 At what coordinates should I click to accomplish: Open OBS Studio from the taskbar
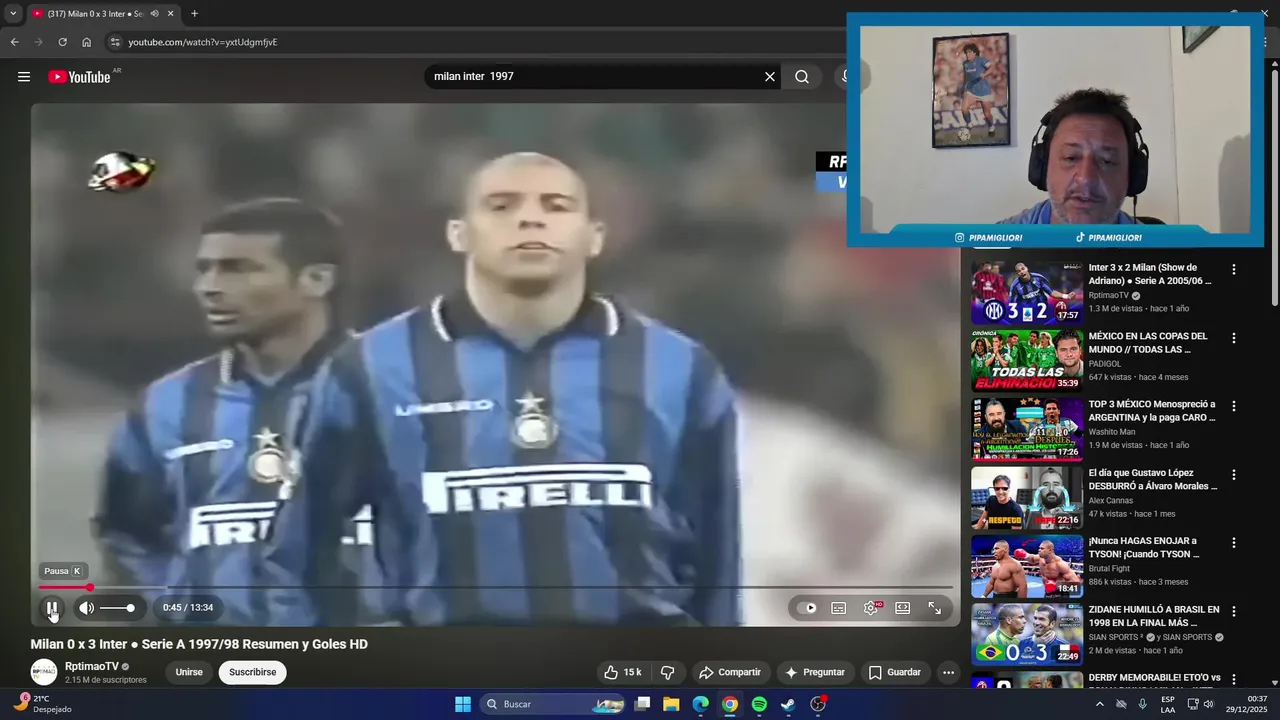[818, 704]
